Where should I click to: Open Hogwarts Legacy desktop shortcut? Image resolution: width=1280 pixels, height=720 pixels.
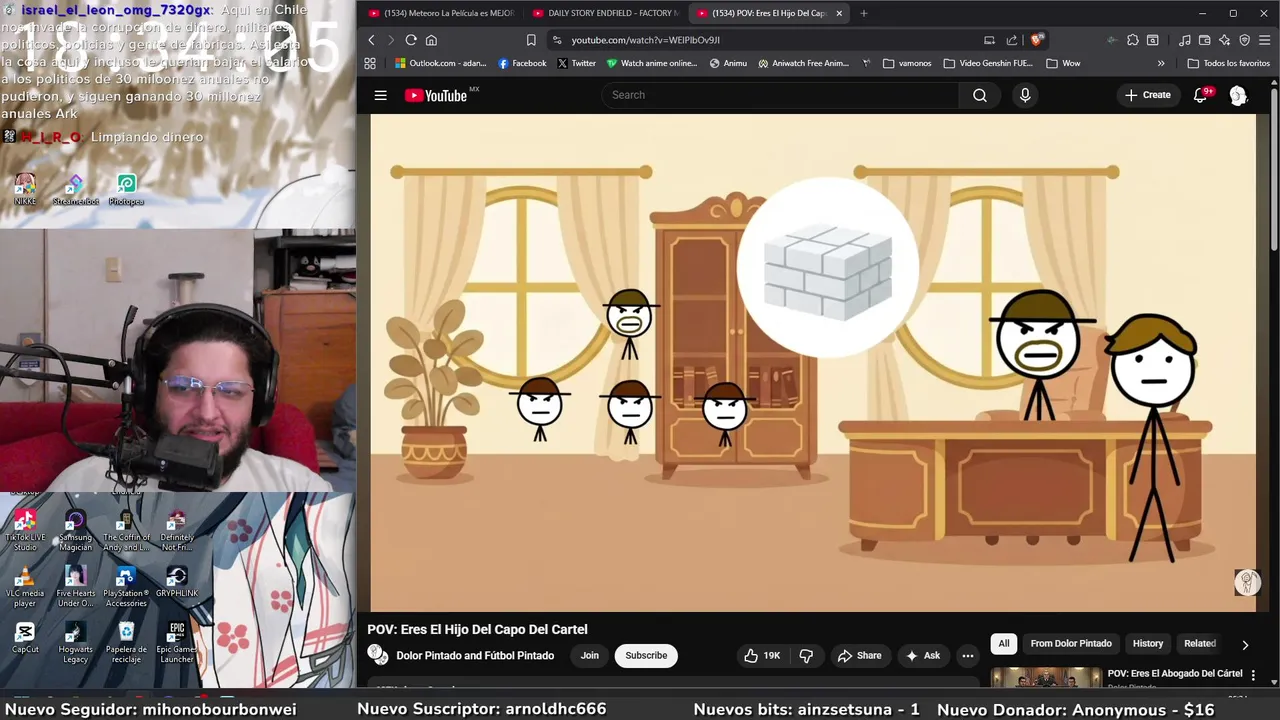coord(75,642)
